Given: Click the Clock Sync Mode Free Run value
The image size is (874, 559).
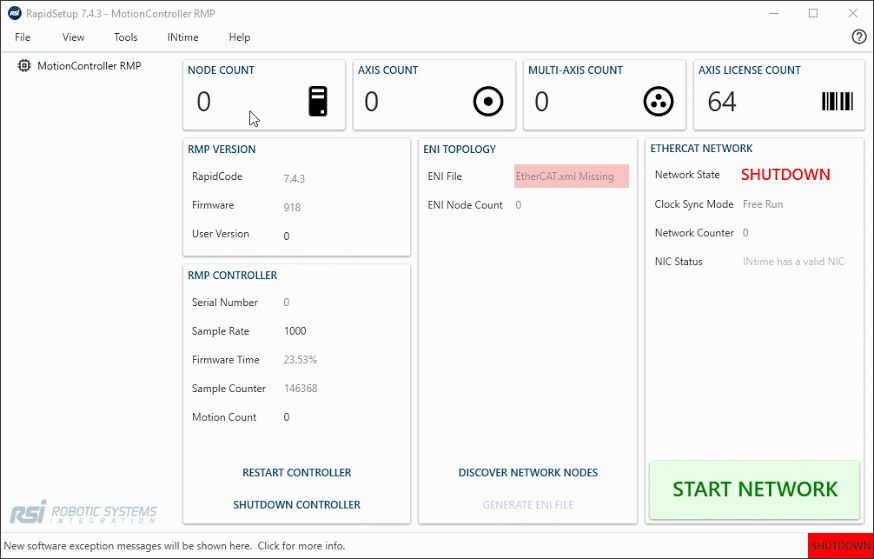Looking at the screenshot, I should click(x=763, y=205).
